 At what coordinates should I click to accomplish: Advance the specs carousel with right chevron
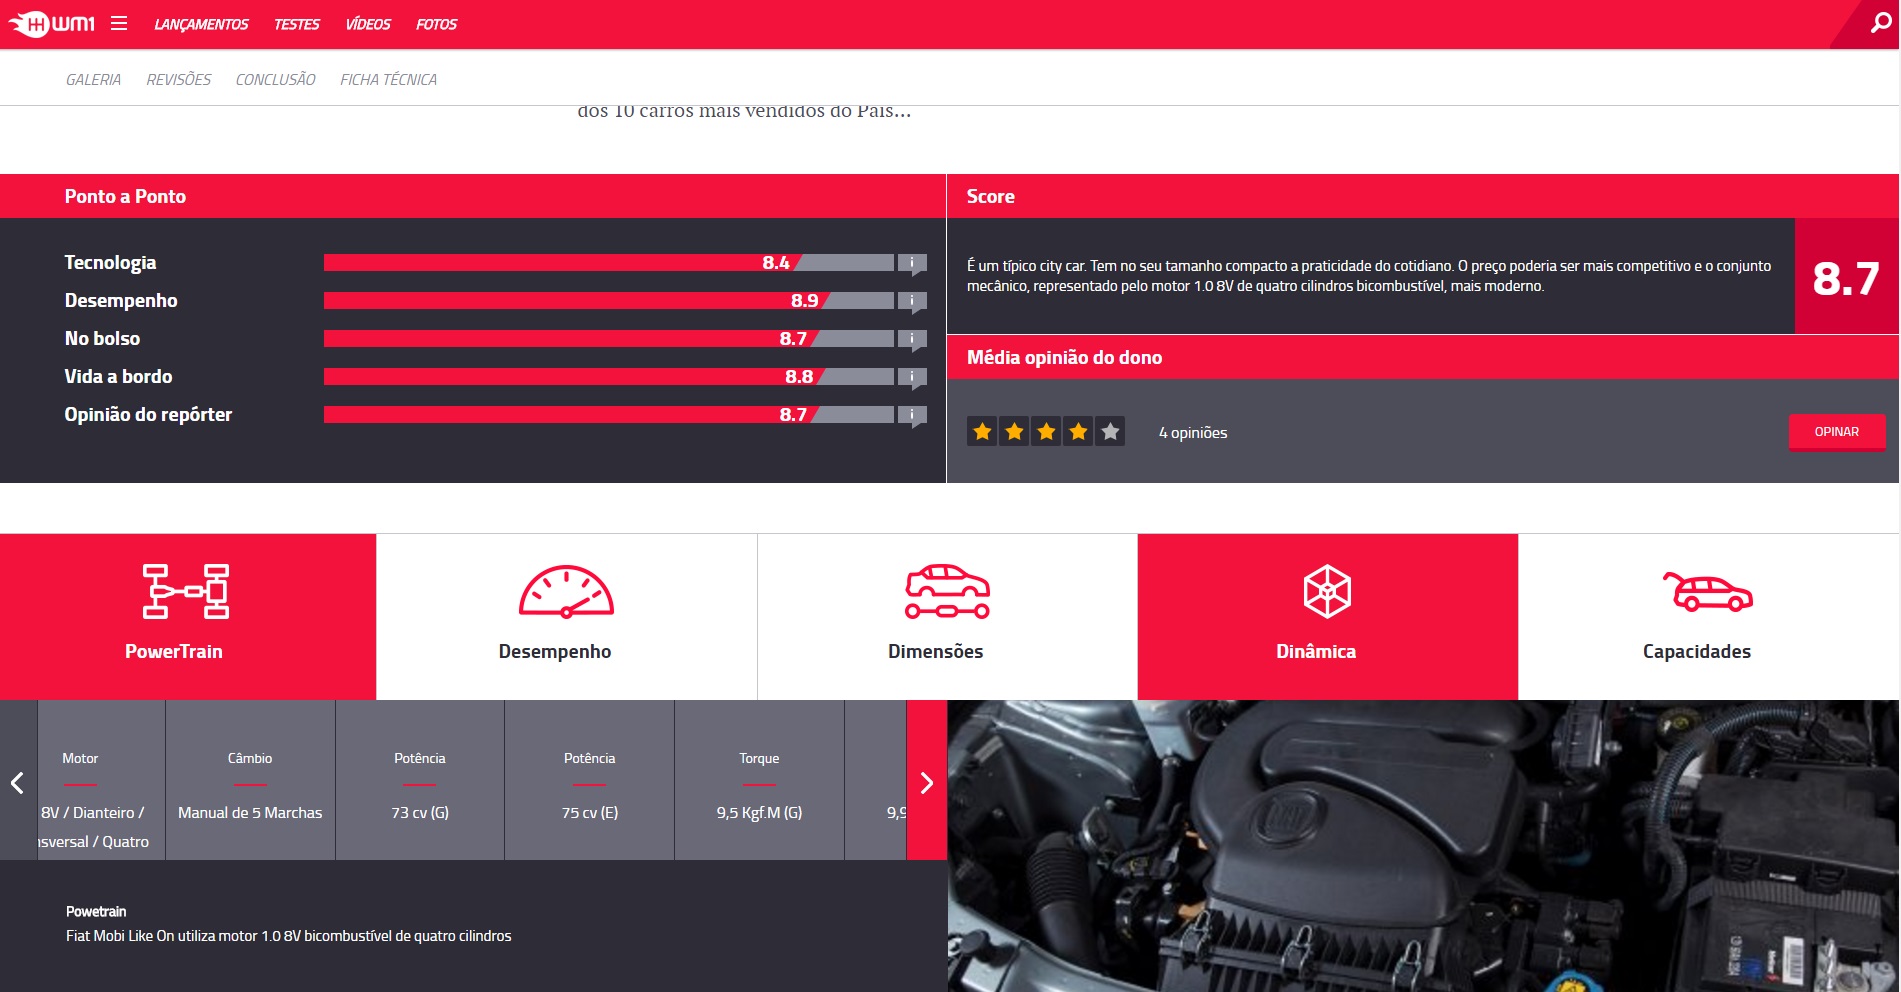925,783
